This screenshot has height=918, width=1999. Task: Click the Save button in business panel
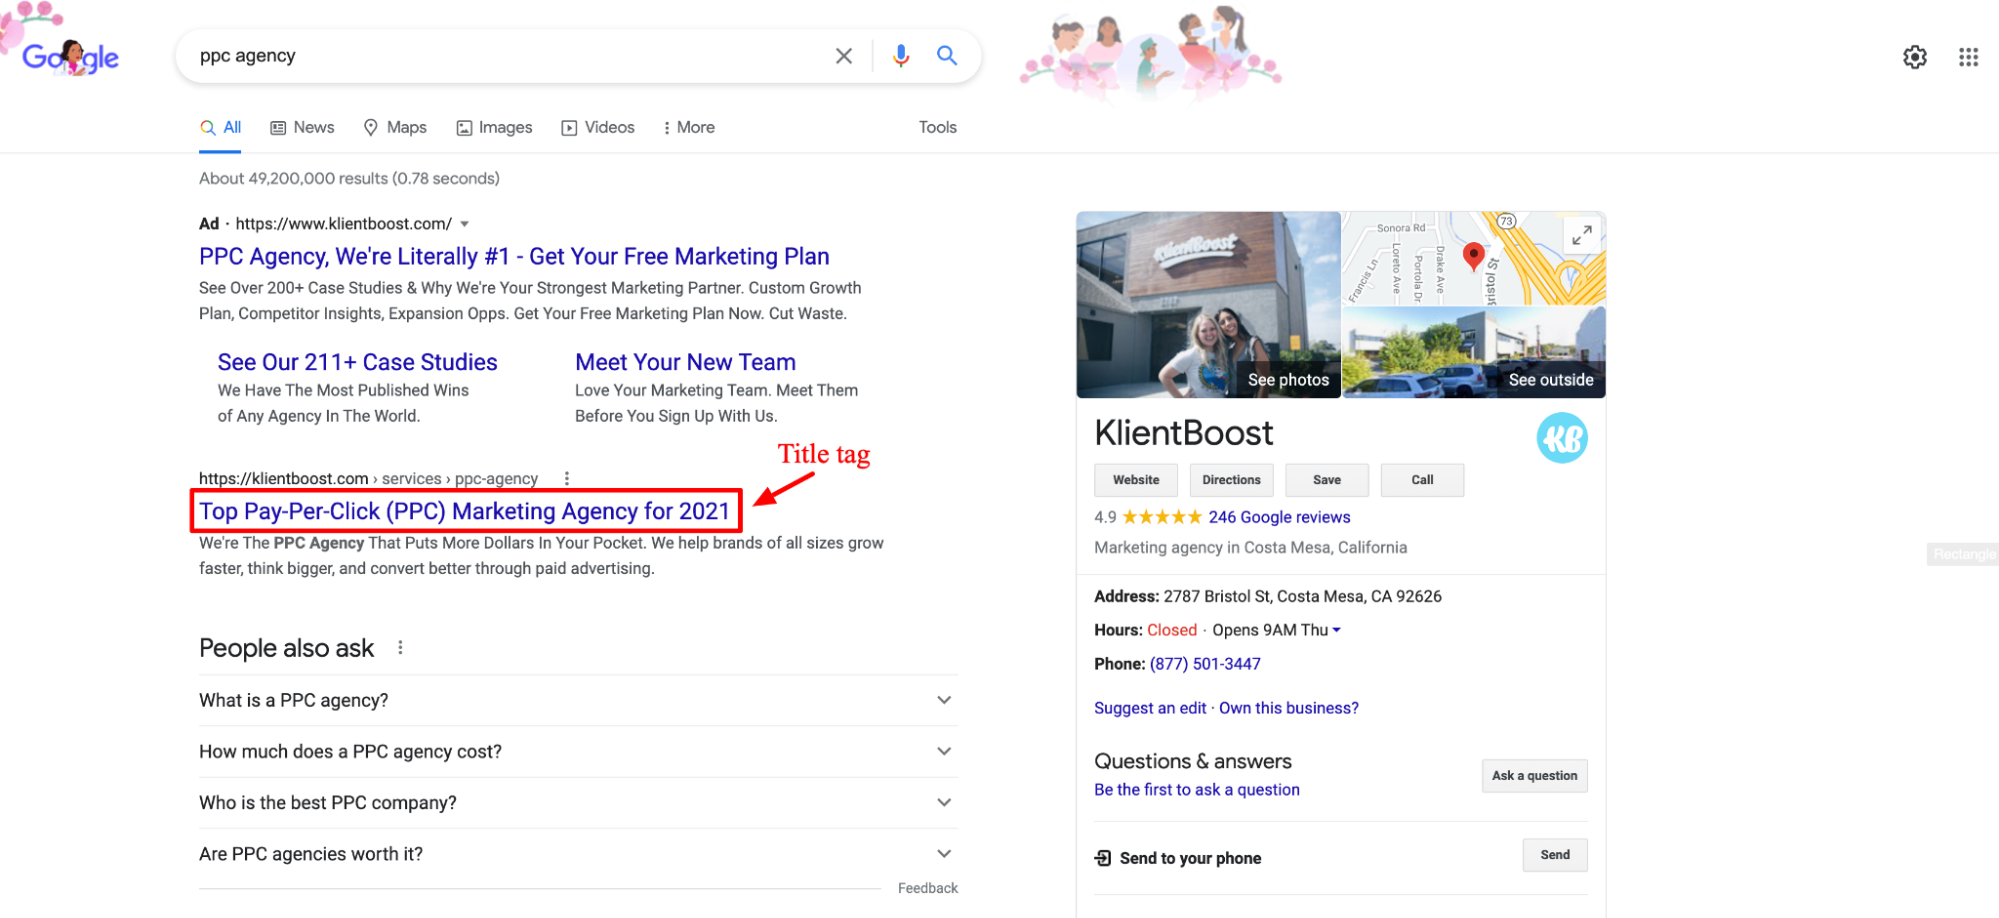point(1327,480)
